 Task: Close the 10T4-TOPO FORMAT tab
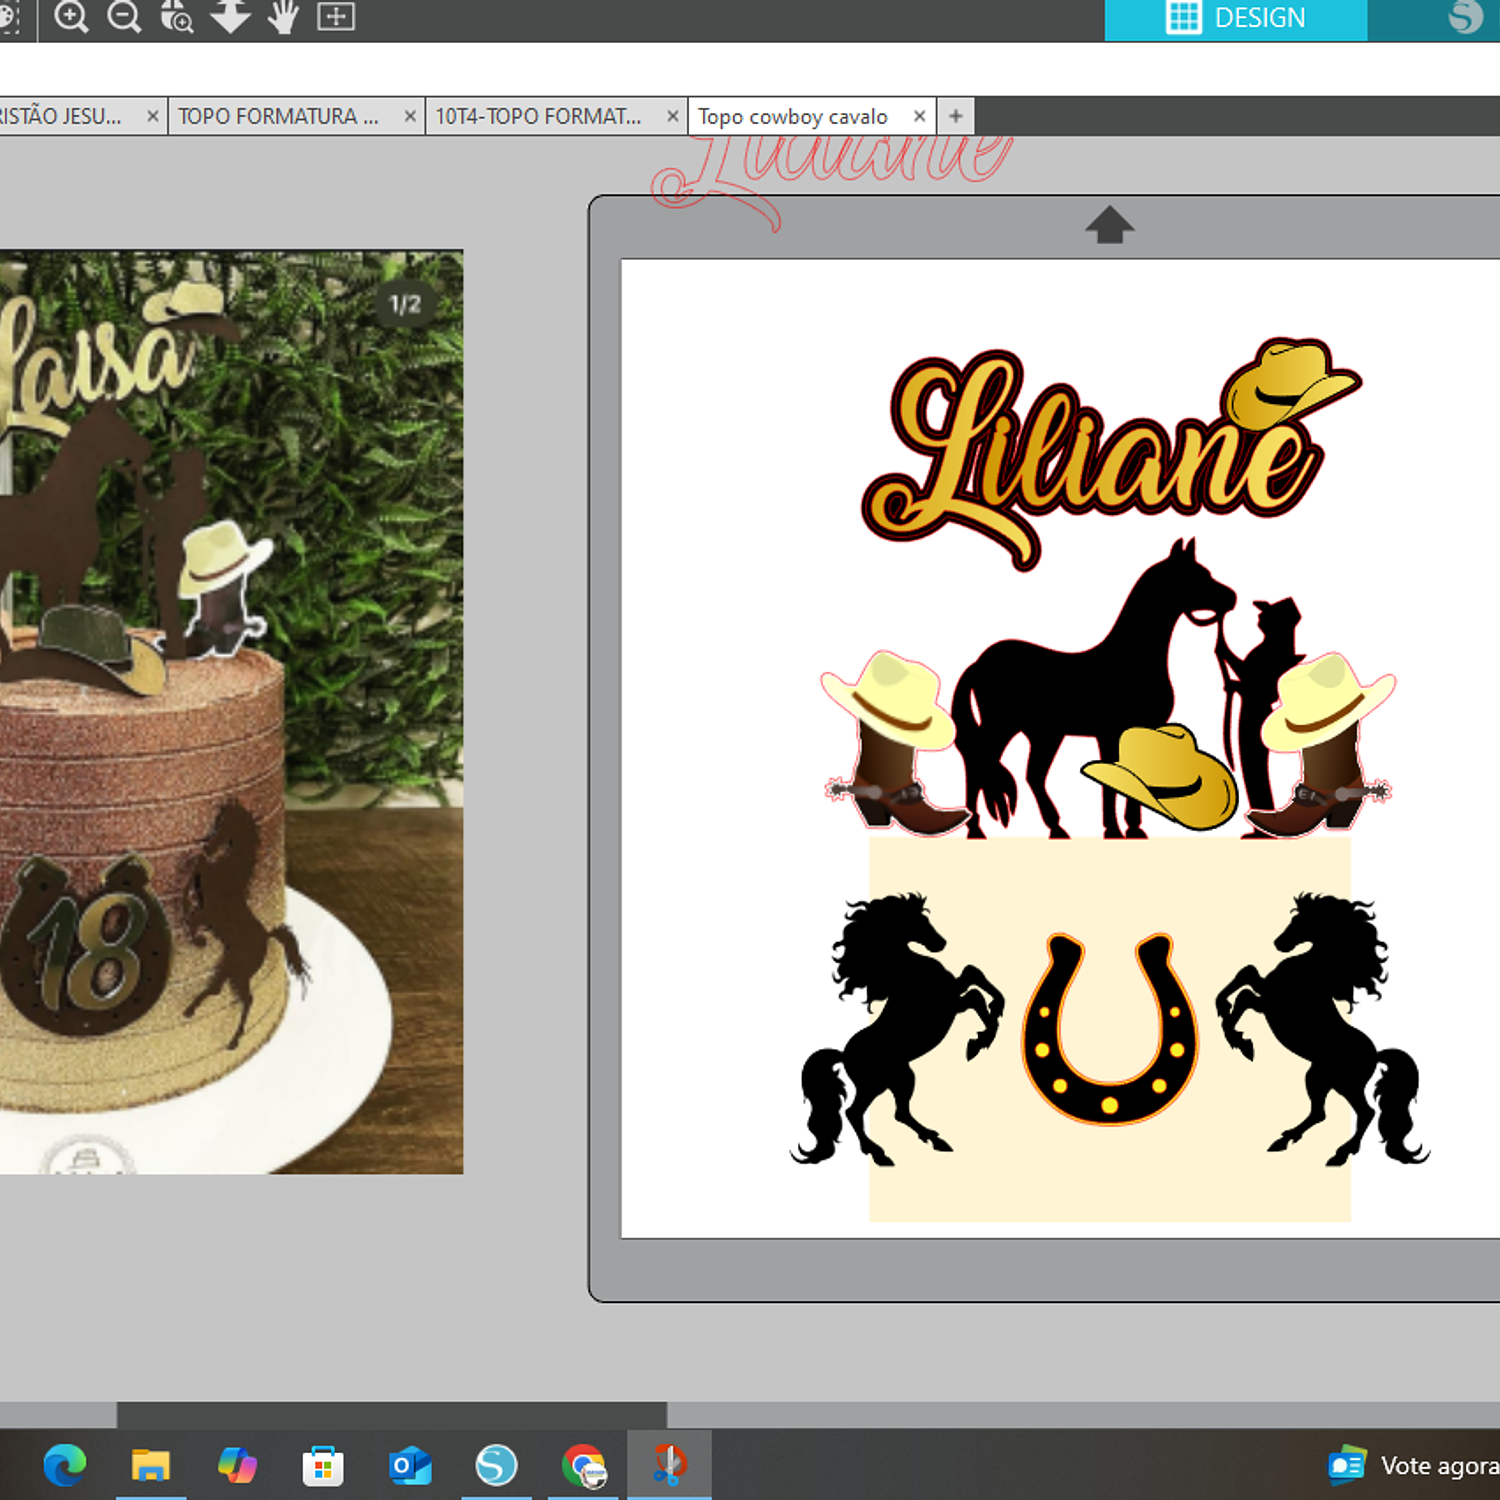(x=673, y=117)
